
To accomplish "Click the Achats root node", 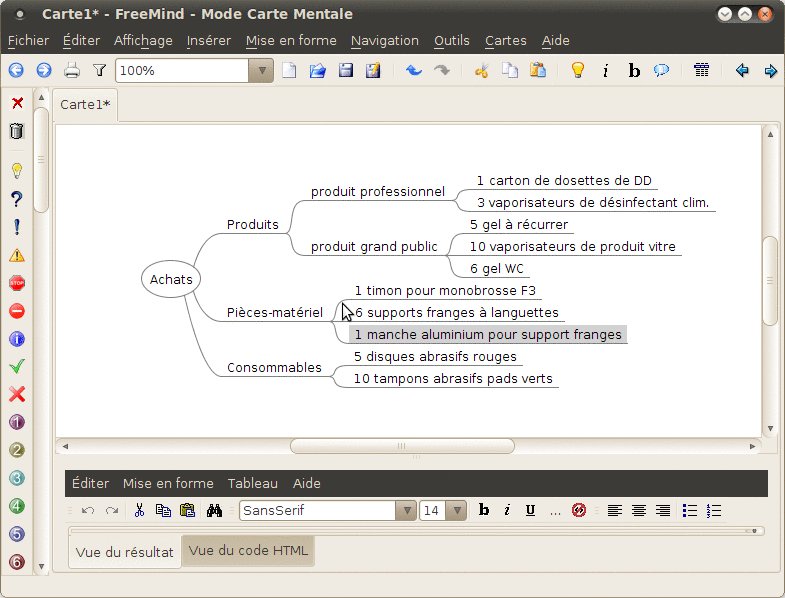I will point(171,279).
